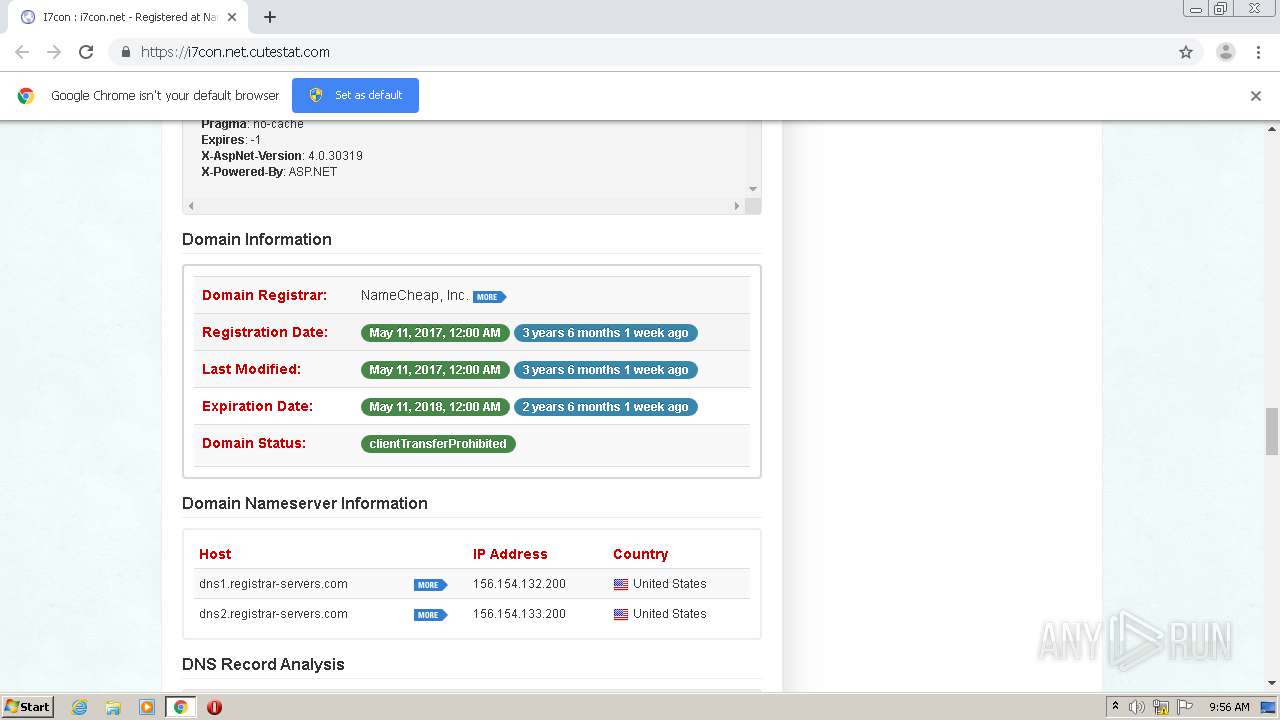This screenshot has height=720, width=1280.
Task: Open Chrome's three-dot menu
Action: [x=1258, y=52]
